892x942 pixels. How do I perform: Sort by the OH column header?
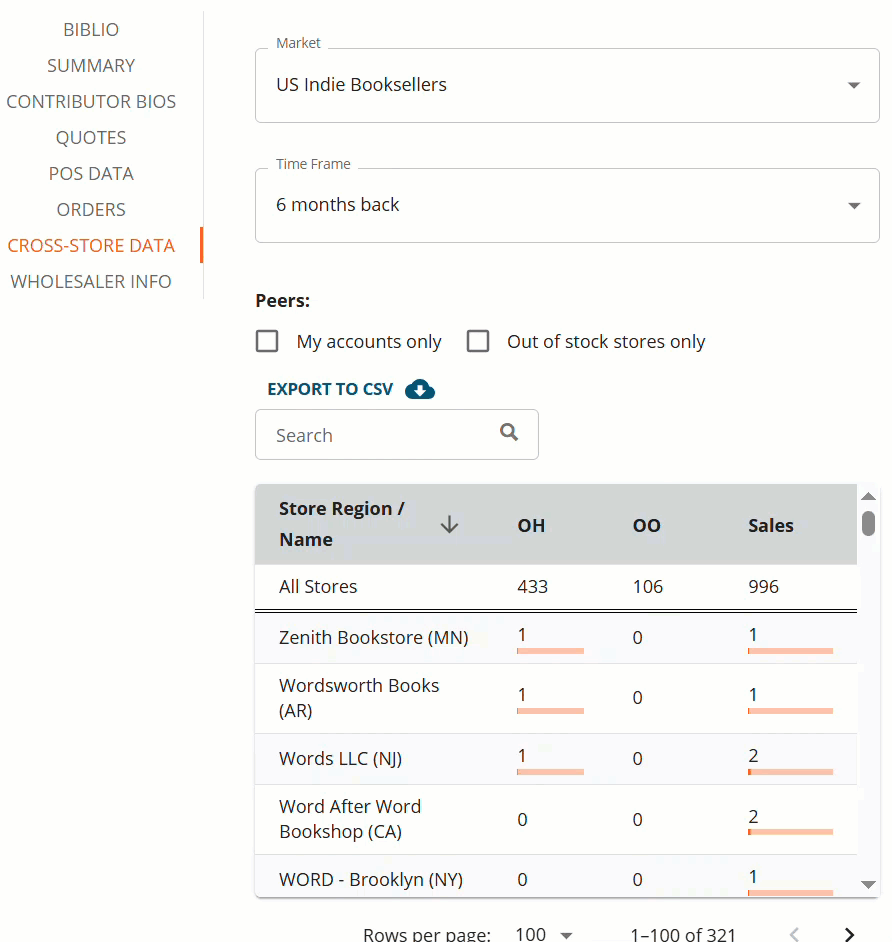pos(531,526)
